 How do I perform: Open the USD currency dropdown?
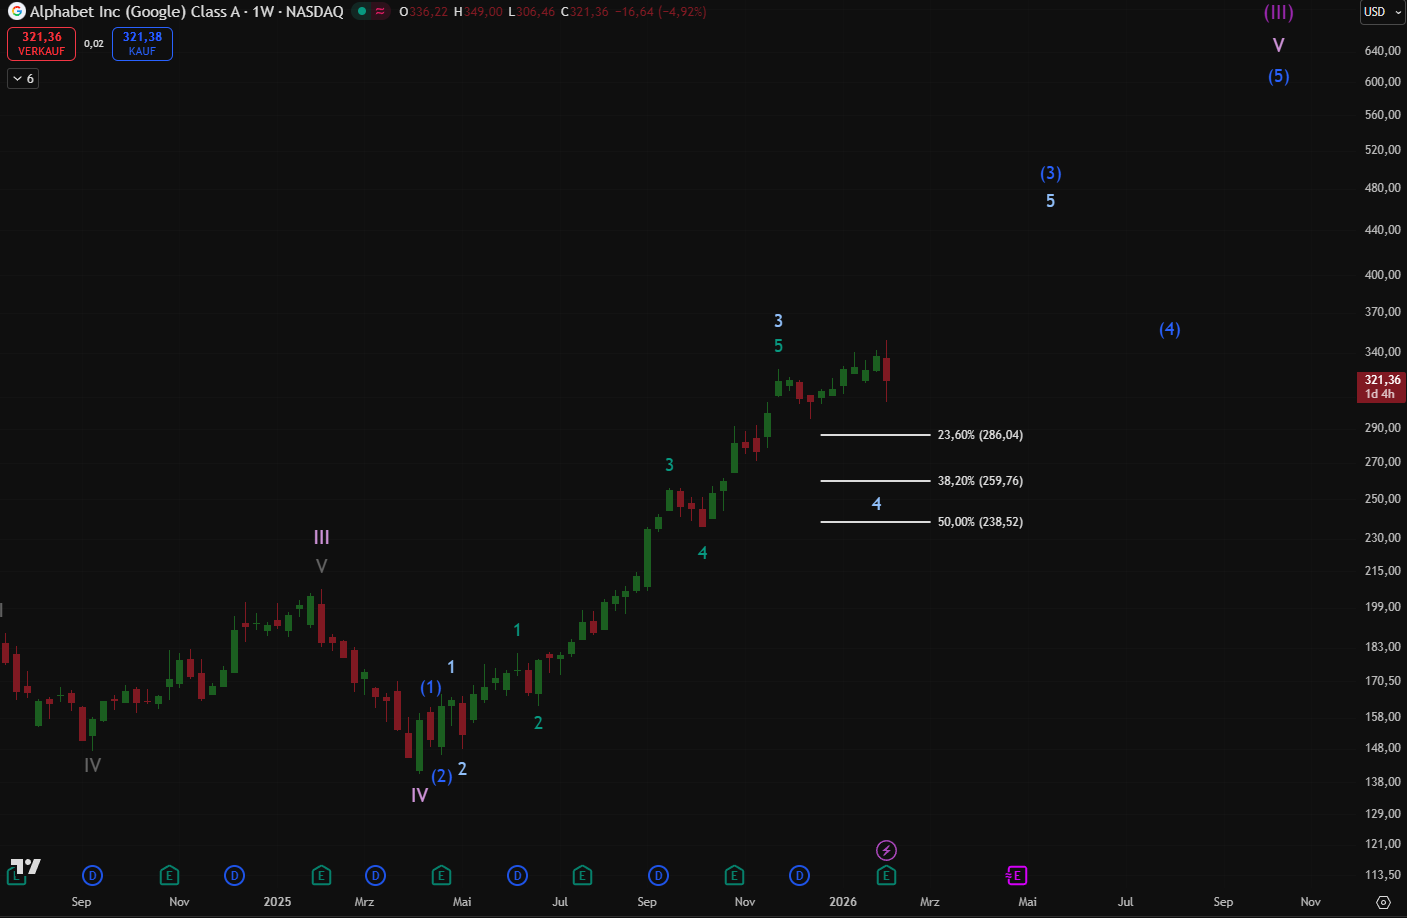click(x=1381, y=12)
